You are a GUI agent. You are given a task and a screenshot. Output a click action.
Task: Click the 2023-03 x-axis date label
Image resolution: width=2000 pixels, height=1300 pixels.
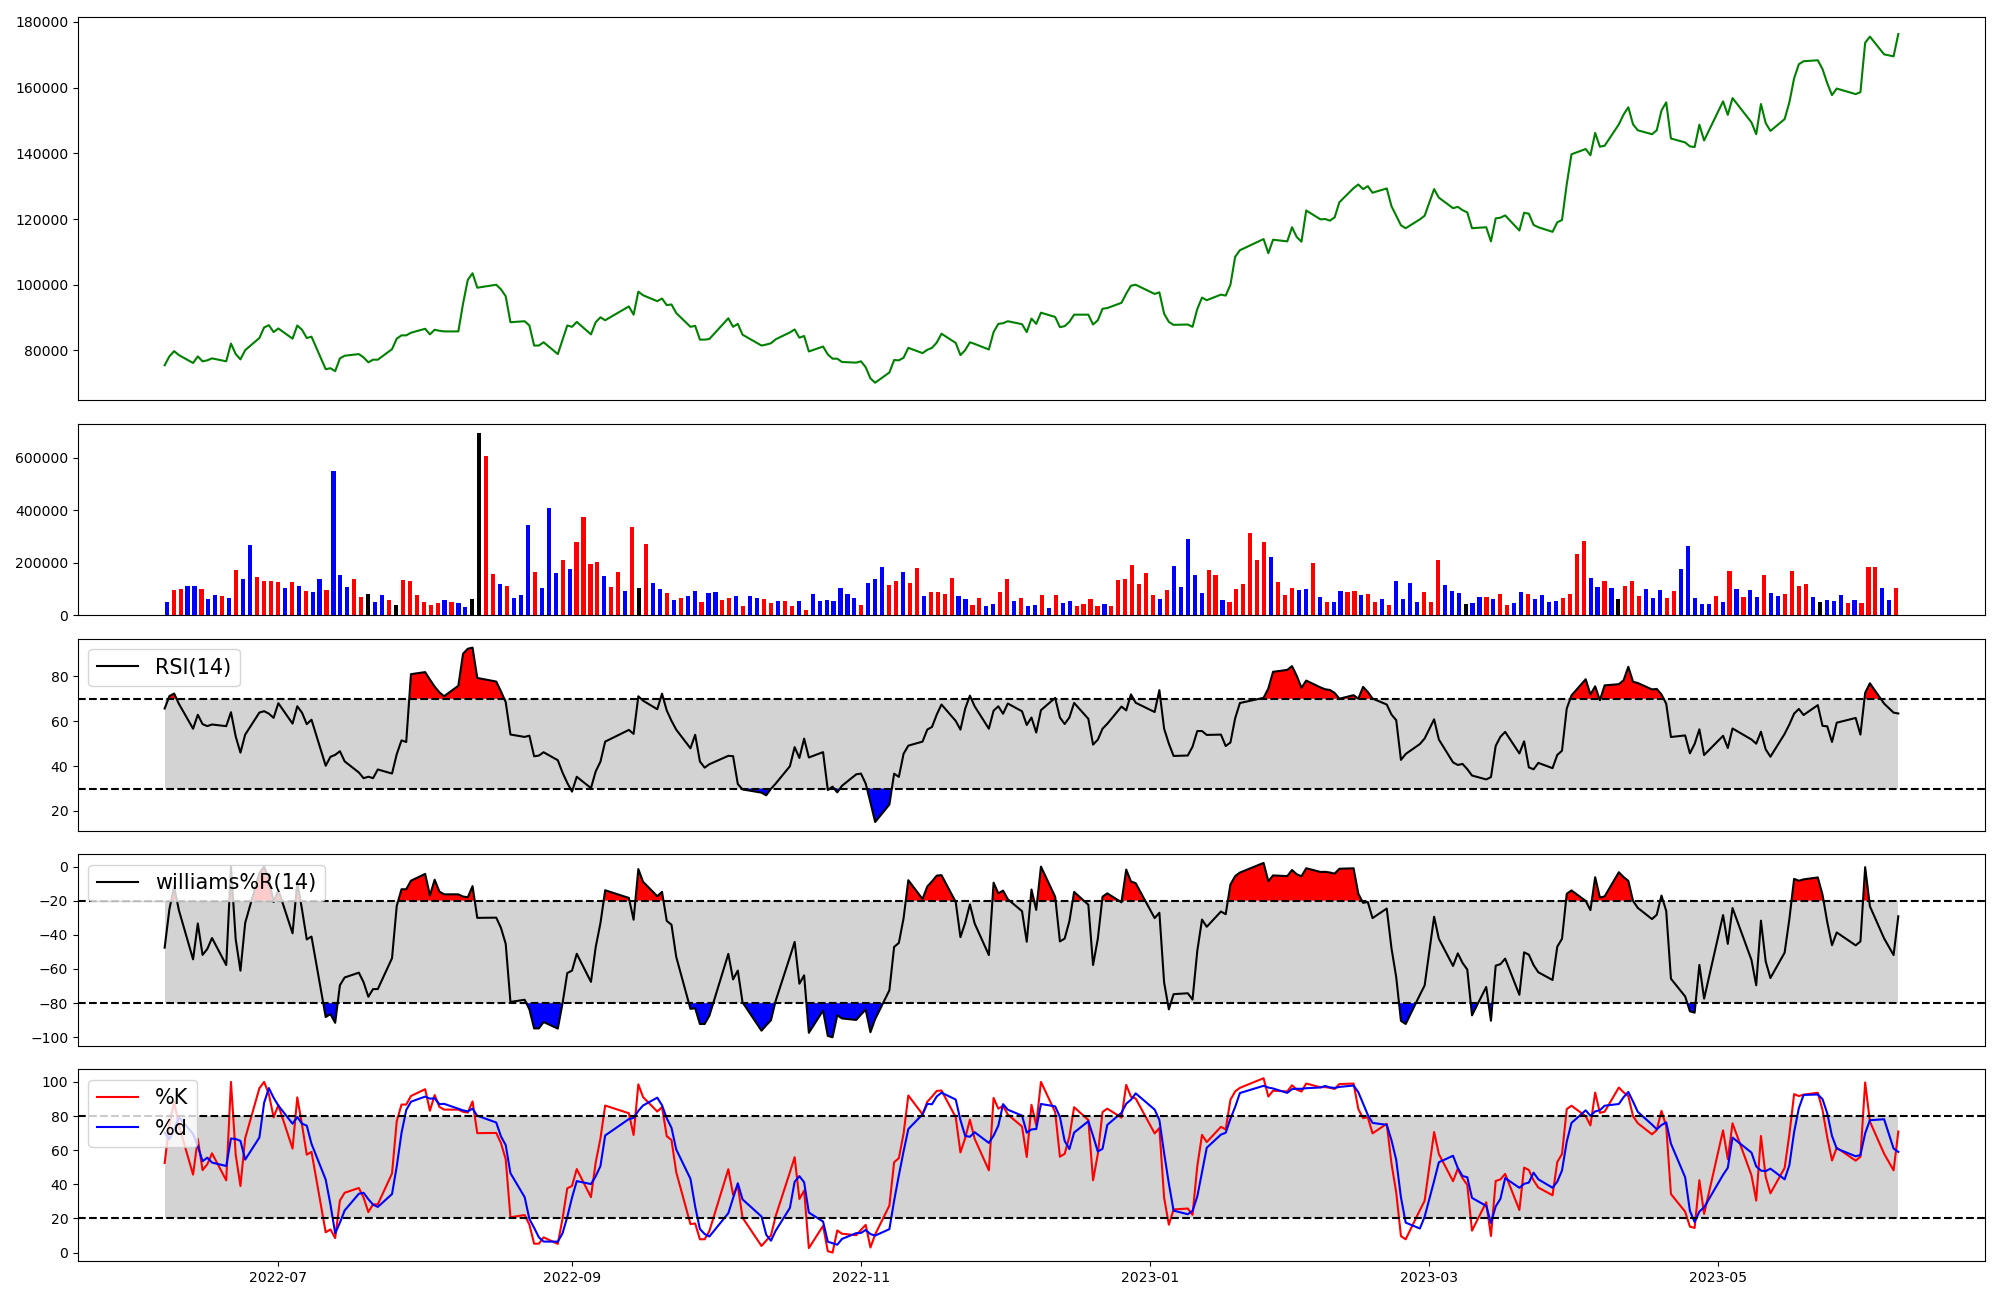coord(1428,1277)
